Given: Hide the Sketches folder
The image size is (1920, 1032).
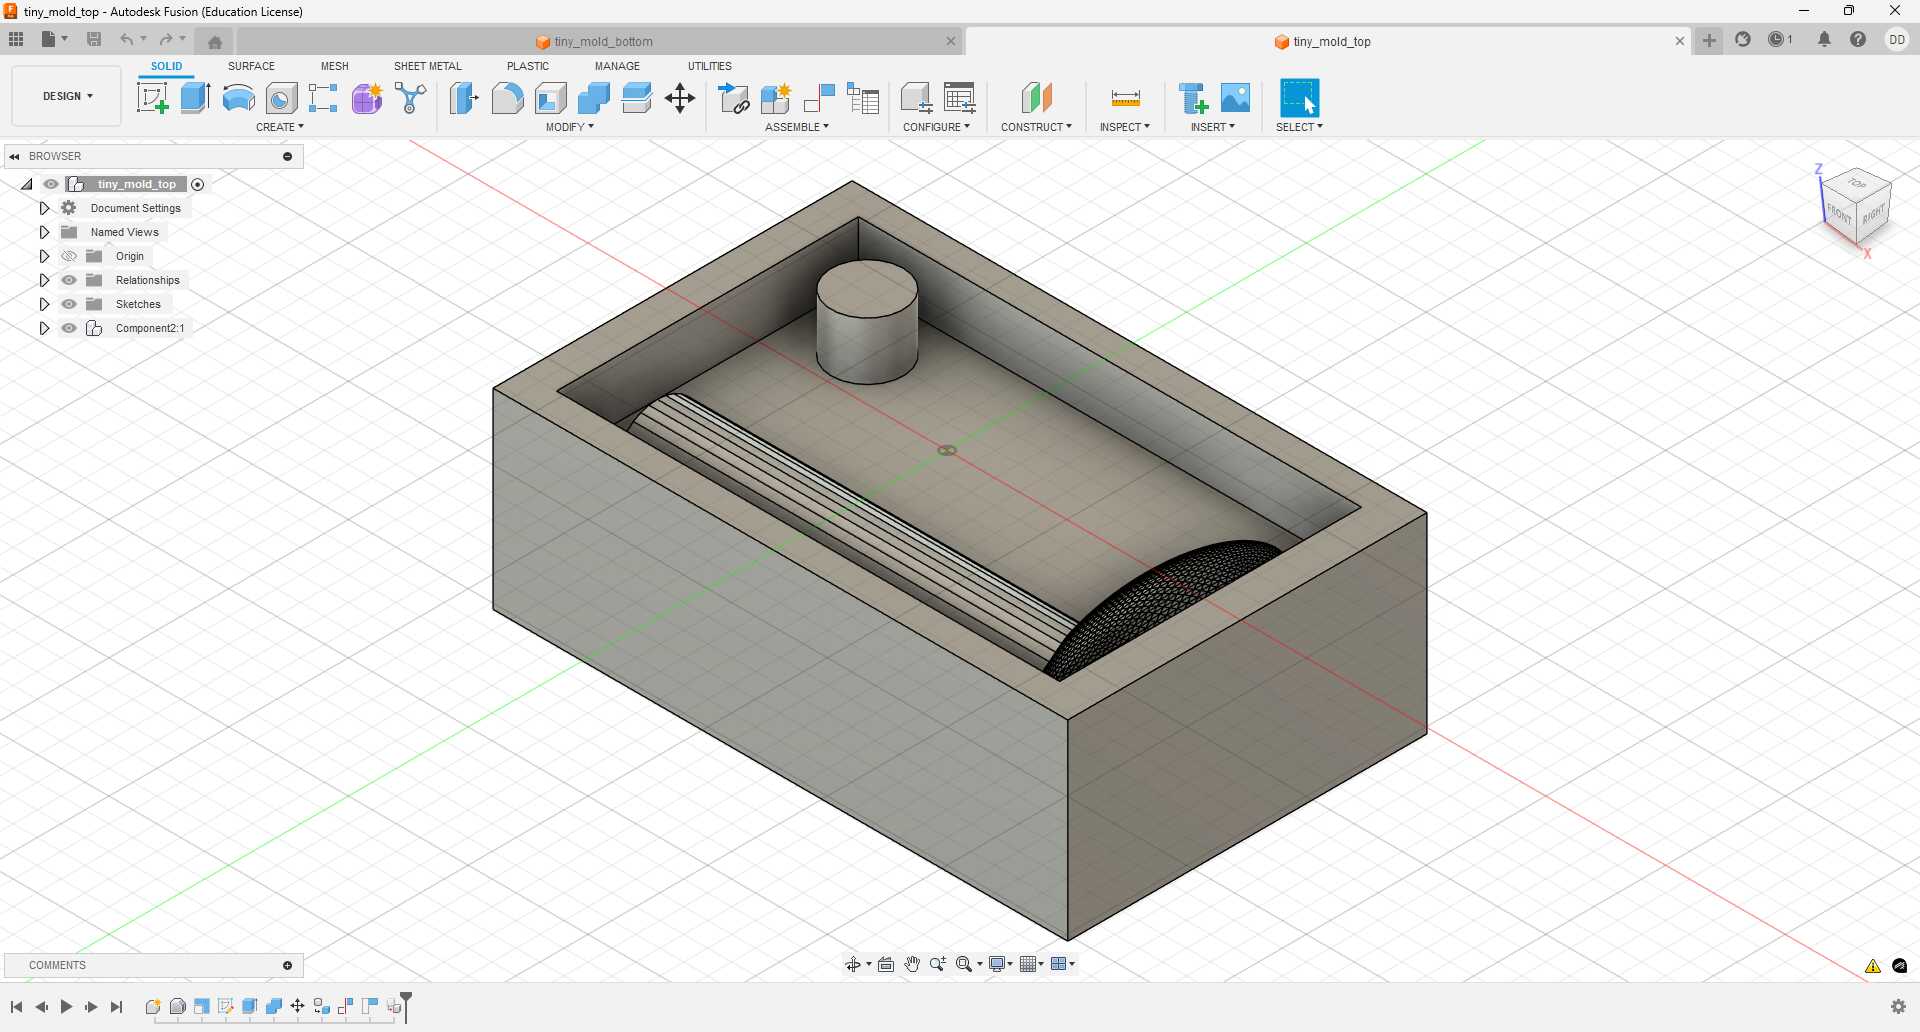Looking at the screenshot, I should click(x=69, y=304).
